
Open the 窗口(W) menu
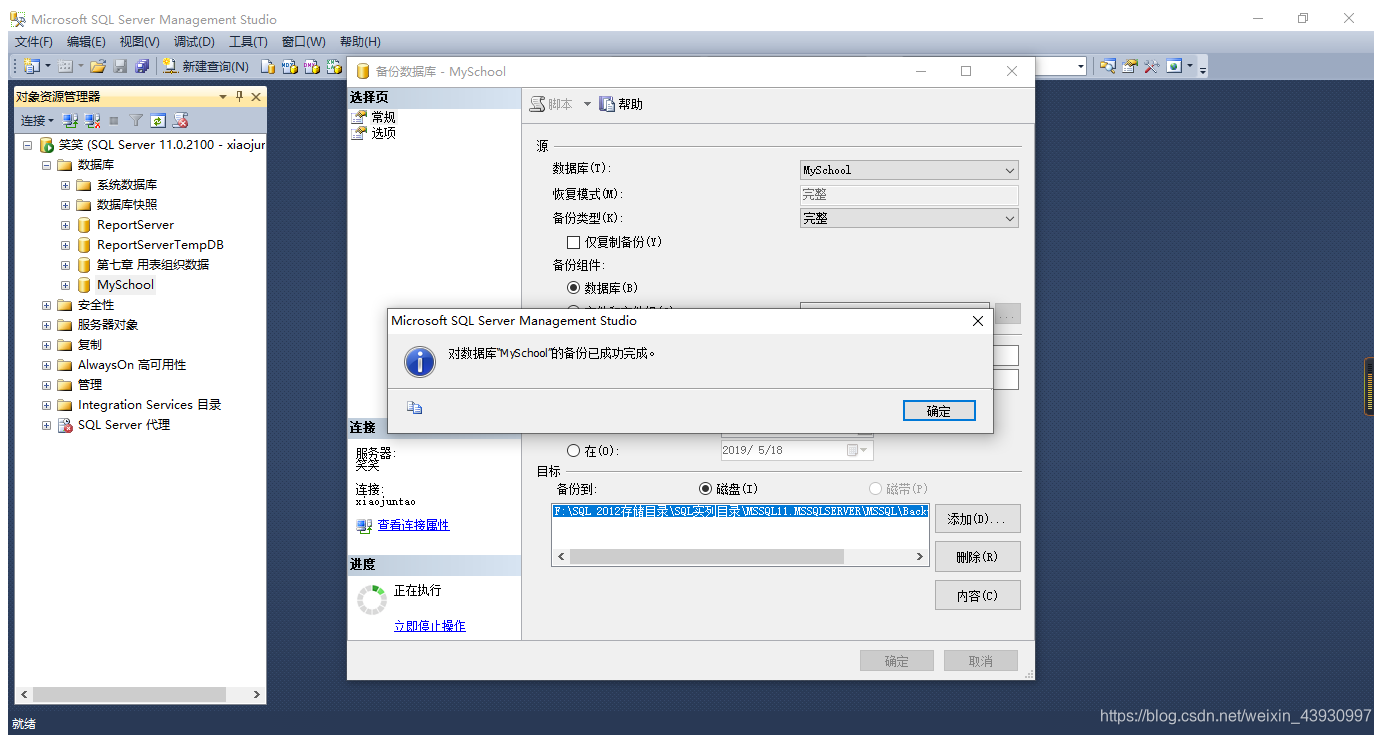[303, 42]
